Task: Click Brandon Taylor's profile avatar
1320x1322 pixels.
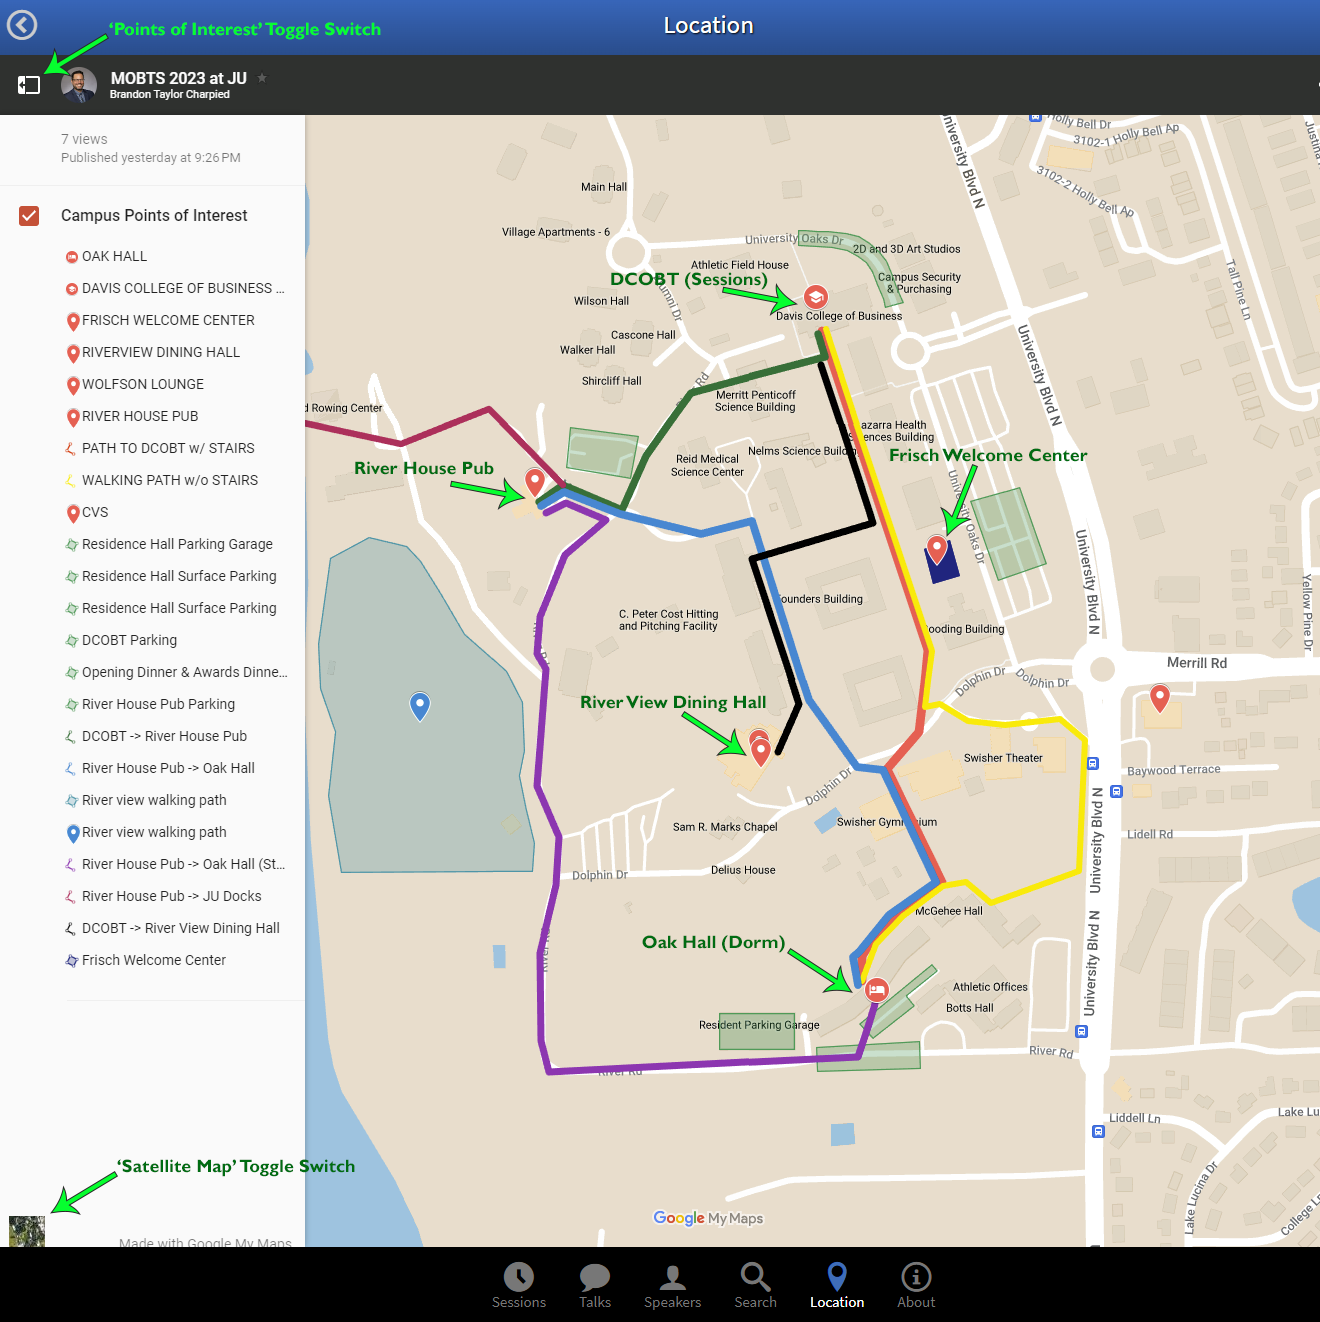Action: tap(77, 85)
